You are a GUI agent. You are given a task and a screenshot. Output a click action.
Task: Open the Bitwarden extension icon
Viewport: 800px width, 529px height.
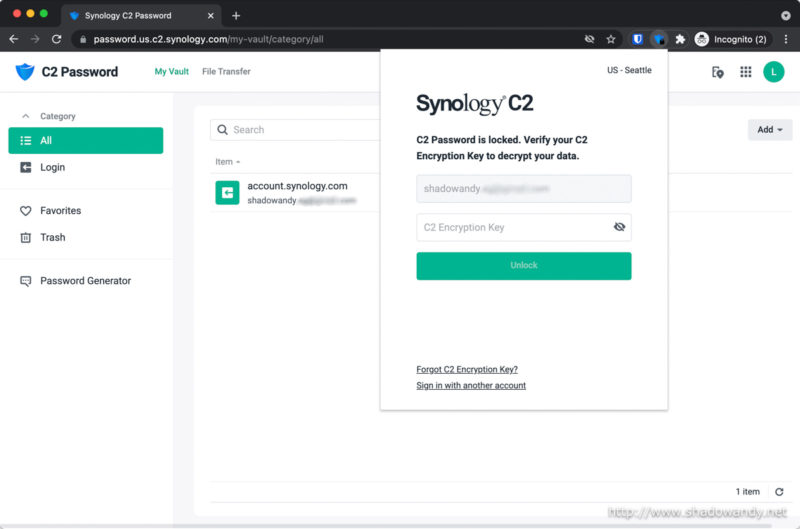[637, 39]
